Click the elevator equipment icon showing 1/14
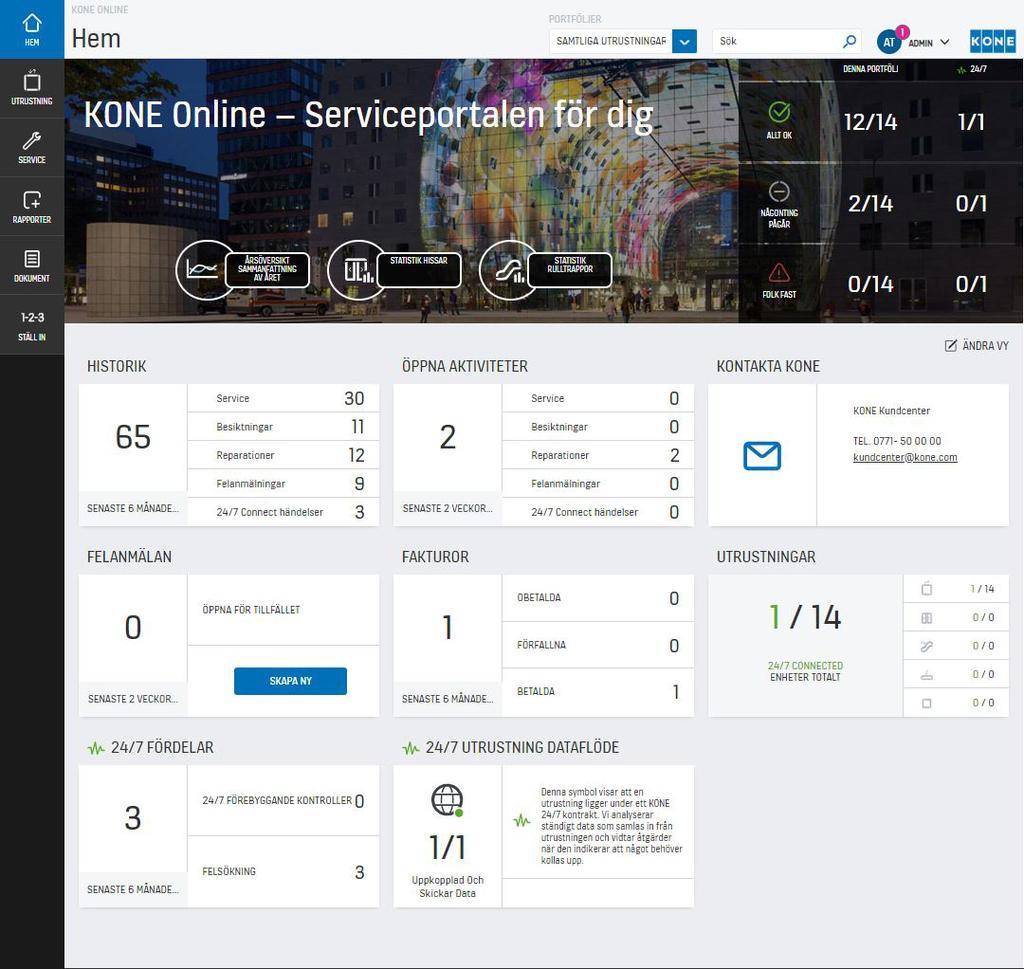 tap(926, 589)
